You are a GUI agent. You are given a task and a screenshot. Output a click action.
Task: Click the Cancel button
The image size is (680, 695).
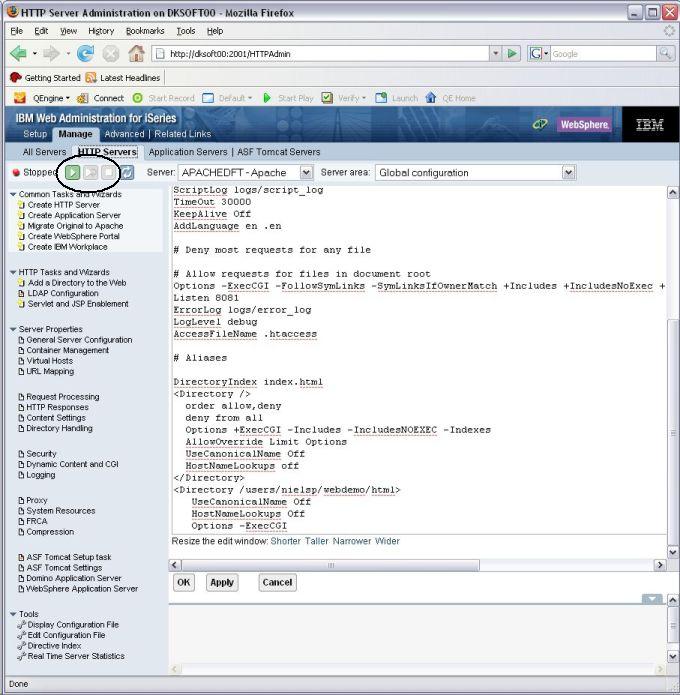click(277, 582)
